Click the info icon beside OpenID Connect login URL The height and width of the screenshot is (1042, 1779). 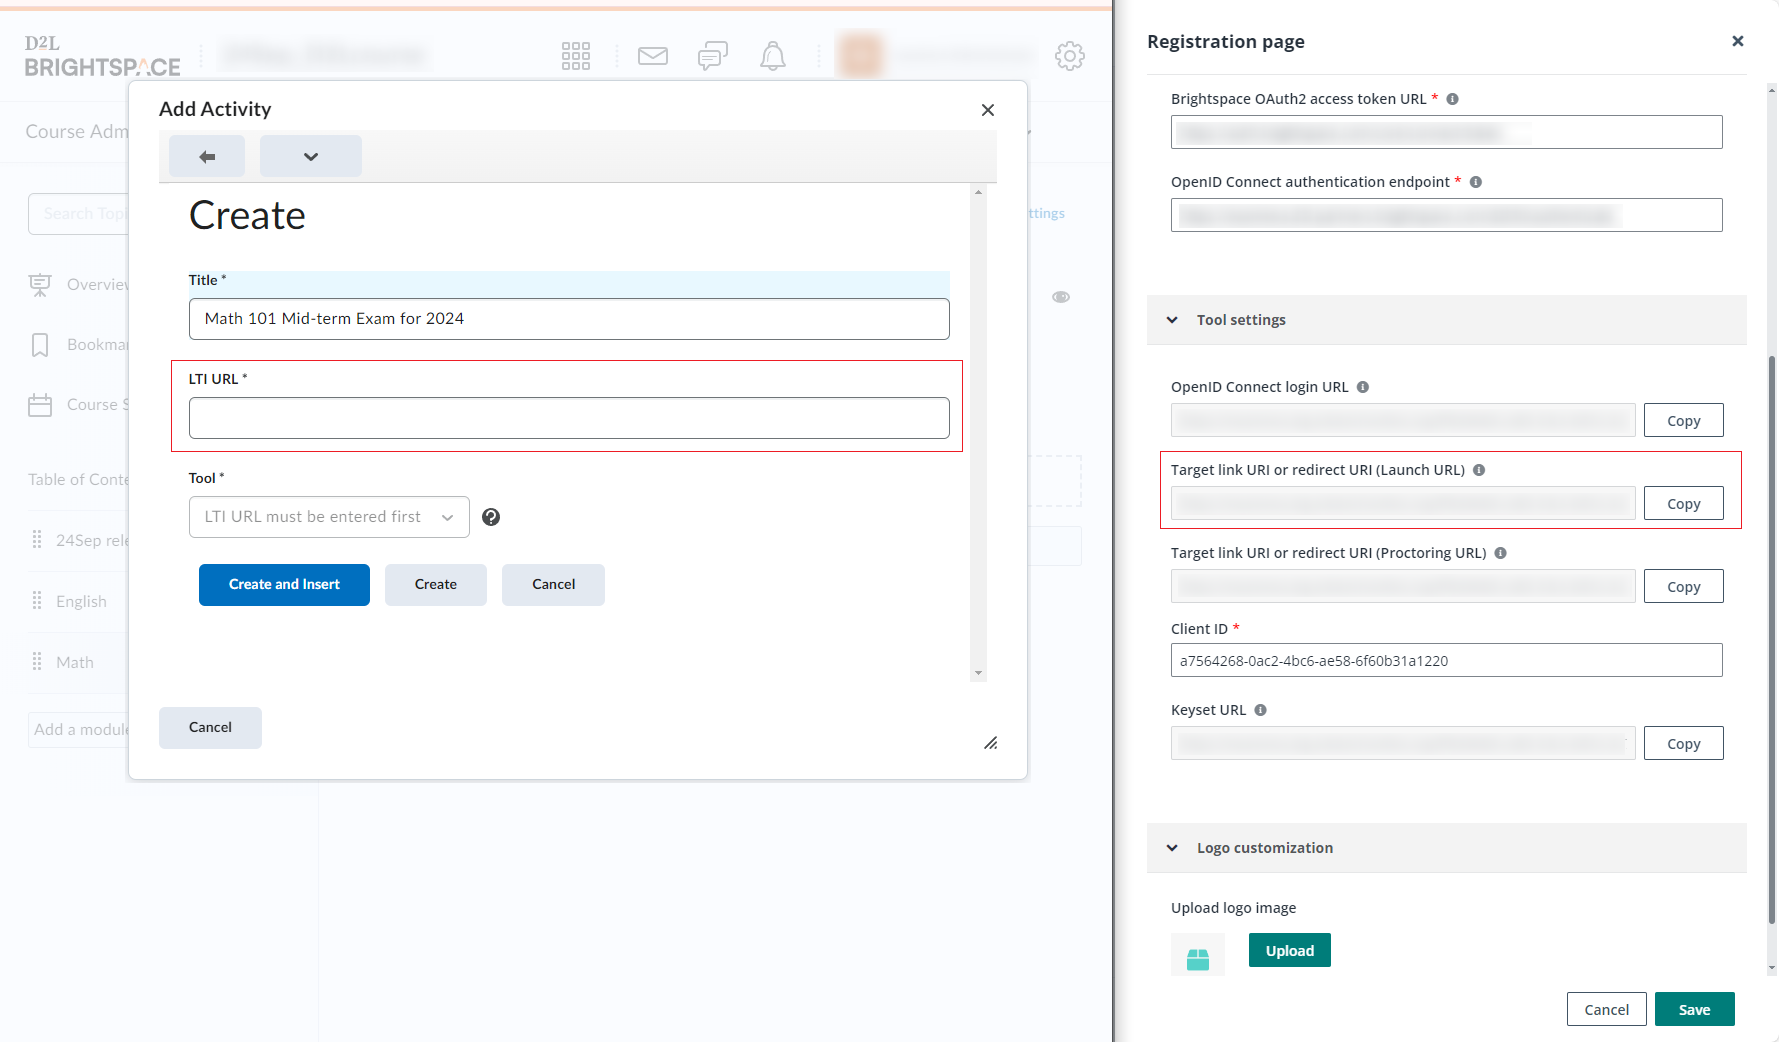click(x=1363, y=387)
